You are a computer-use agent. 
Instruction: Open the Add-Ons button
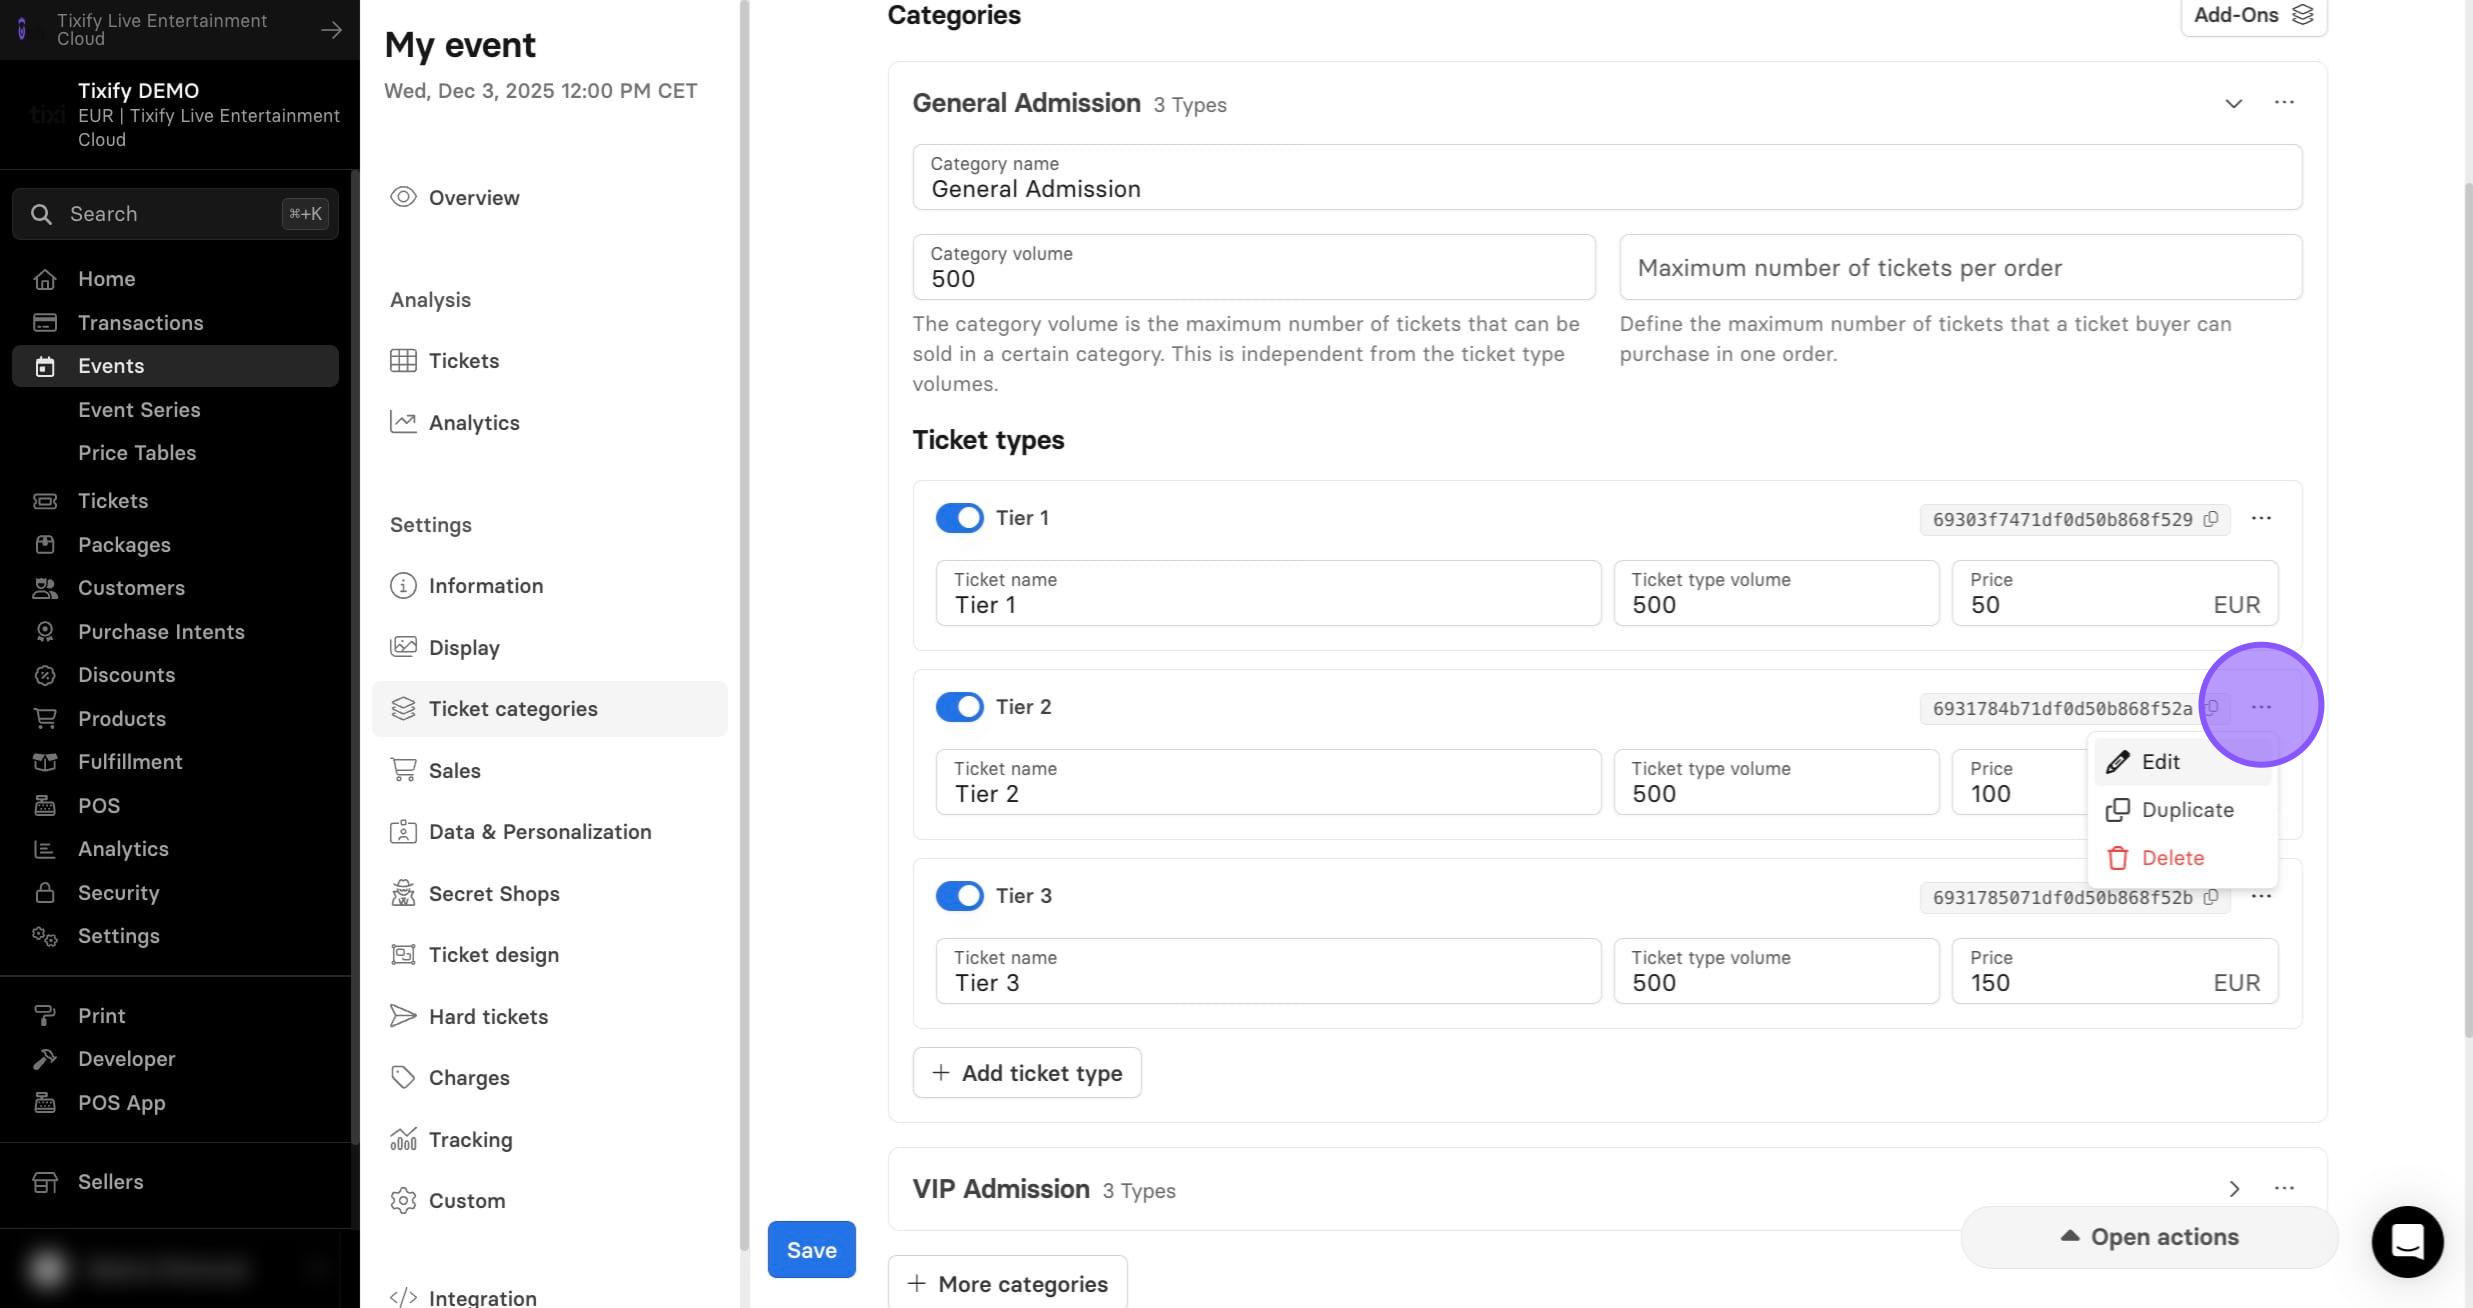coord(2253,16)
